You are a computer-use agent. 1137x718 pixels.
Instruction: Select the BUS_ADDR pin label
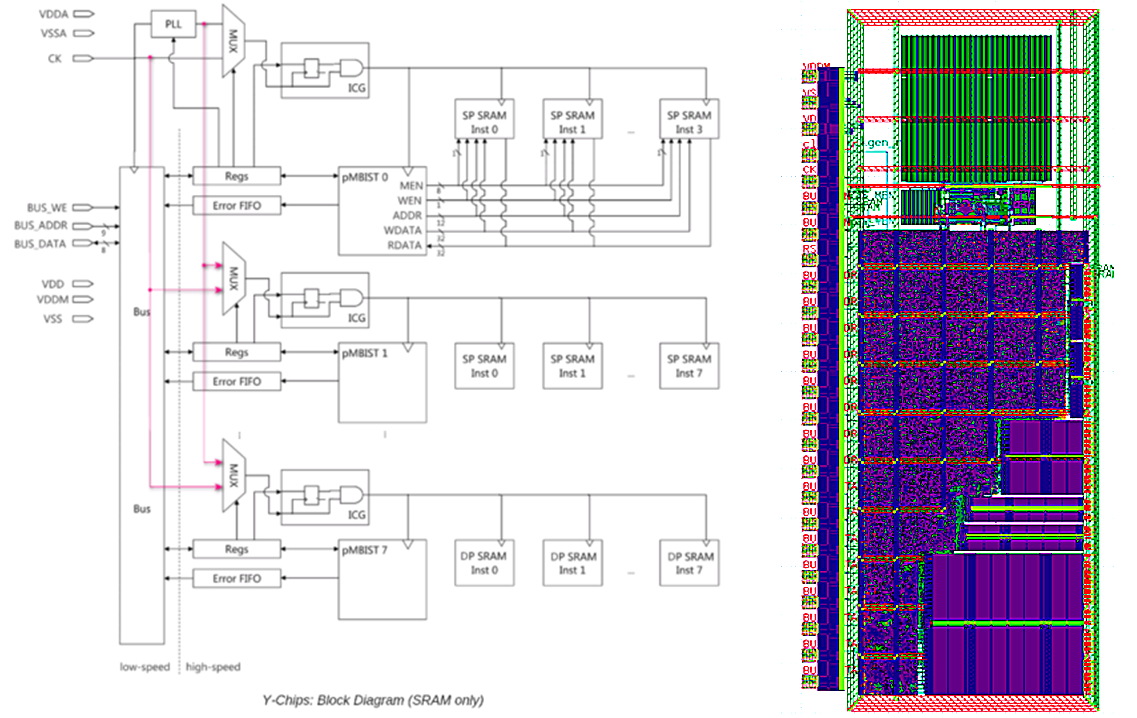coord(41,226)
